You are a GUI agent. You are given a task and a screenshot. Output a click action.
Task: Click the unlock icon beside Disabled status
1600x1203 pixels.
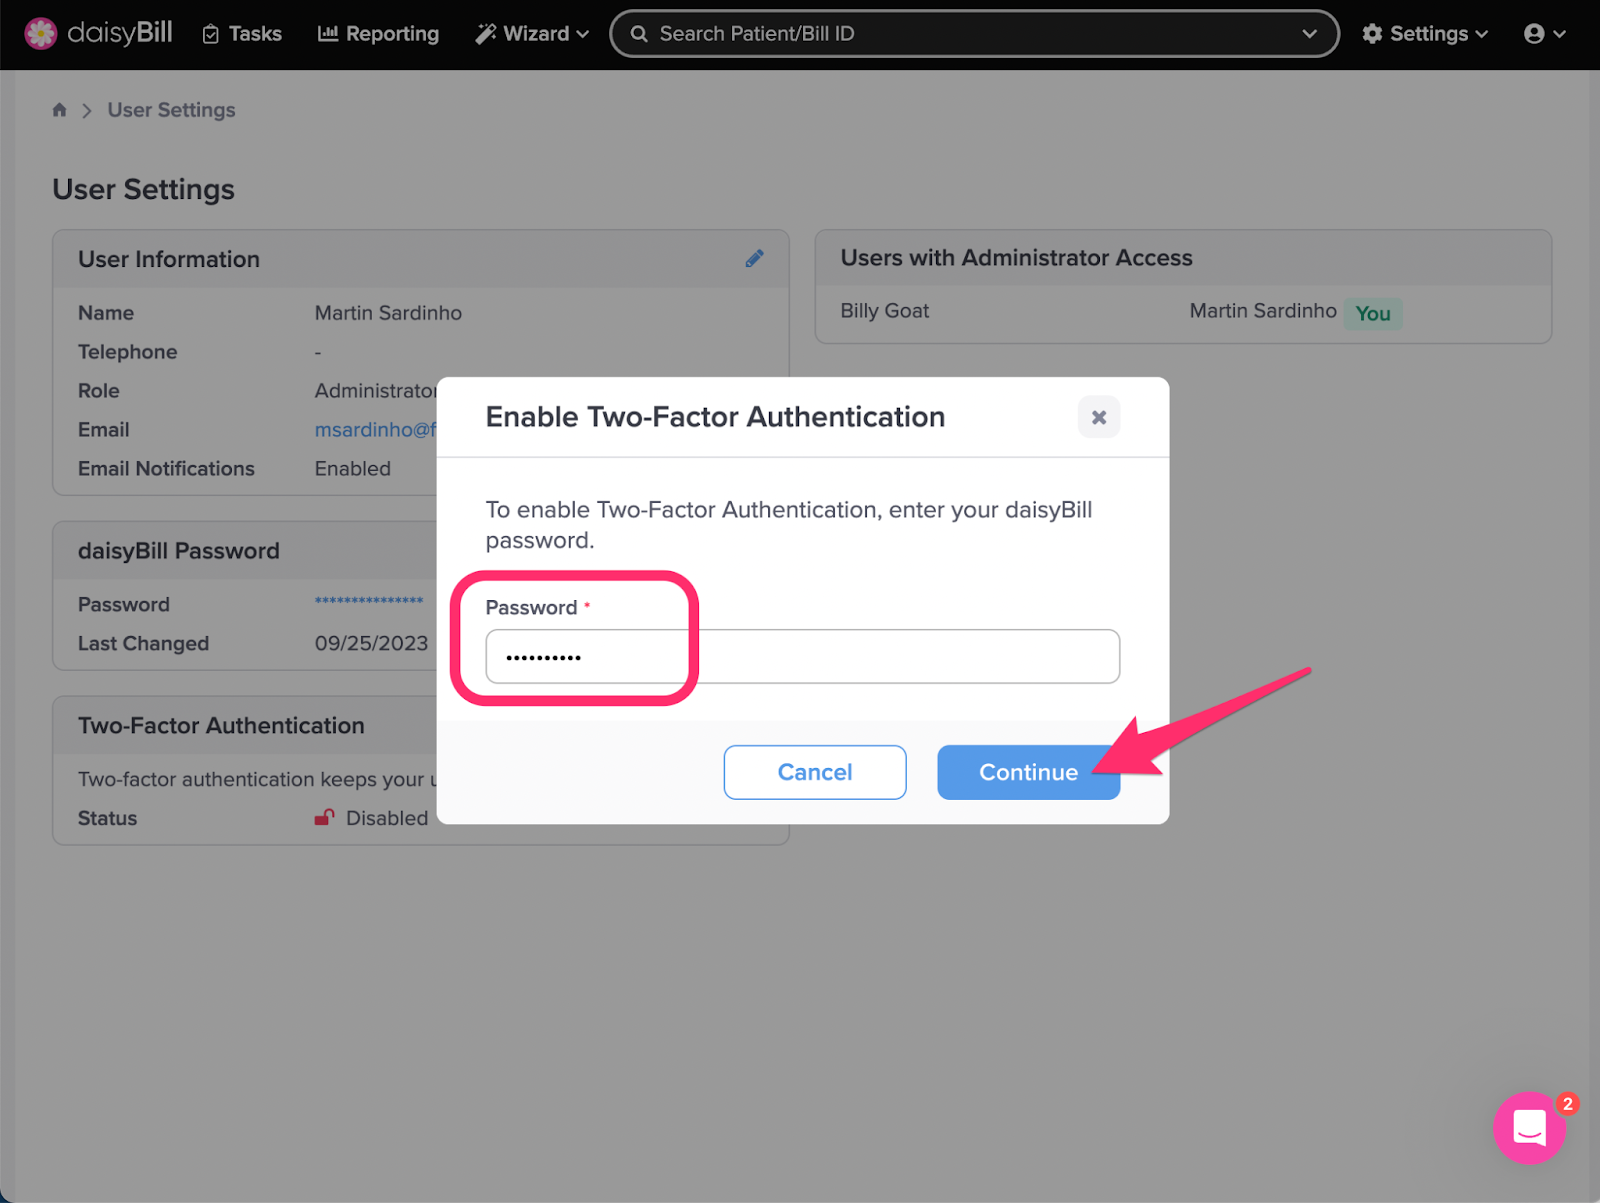pos(323,817)
